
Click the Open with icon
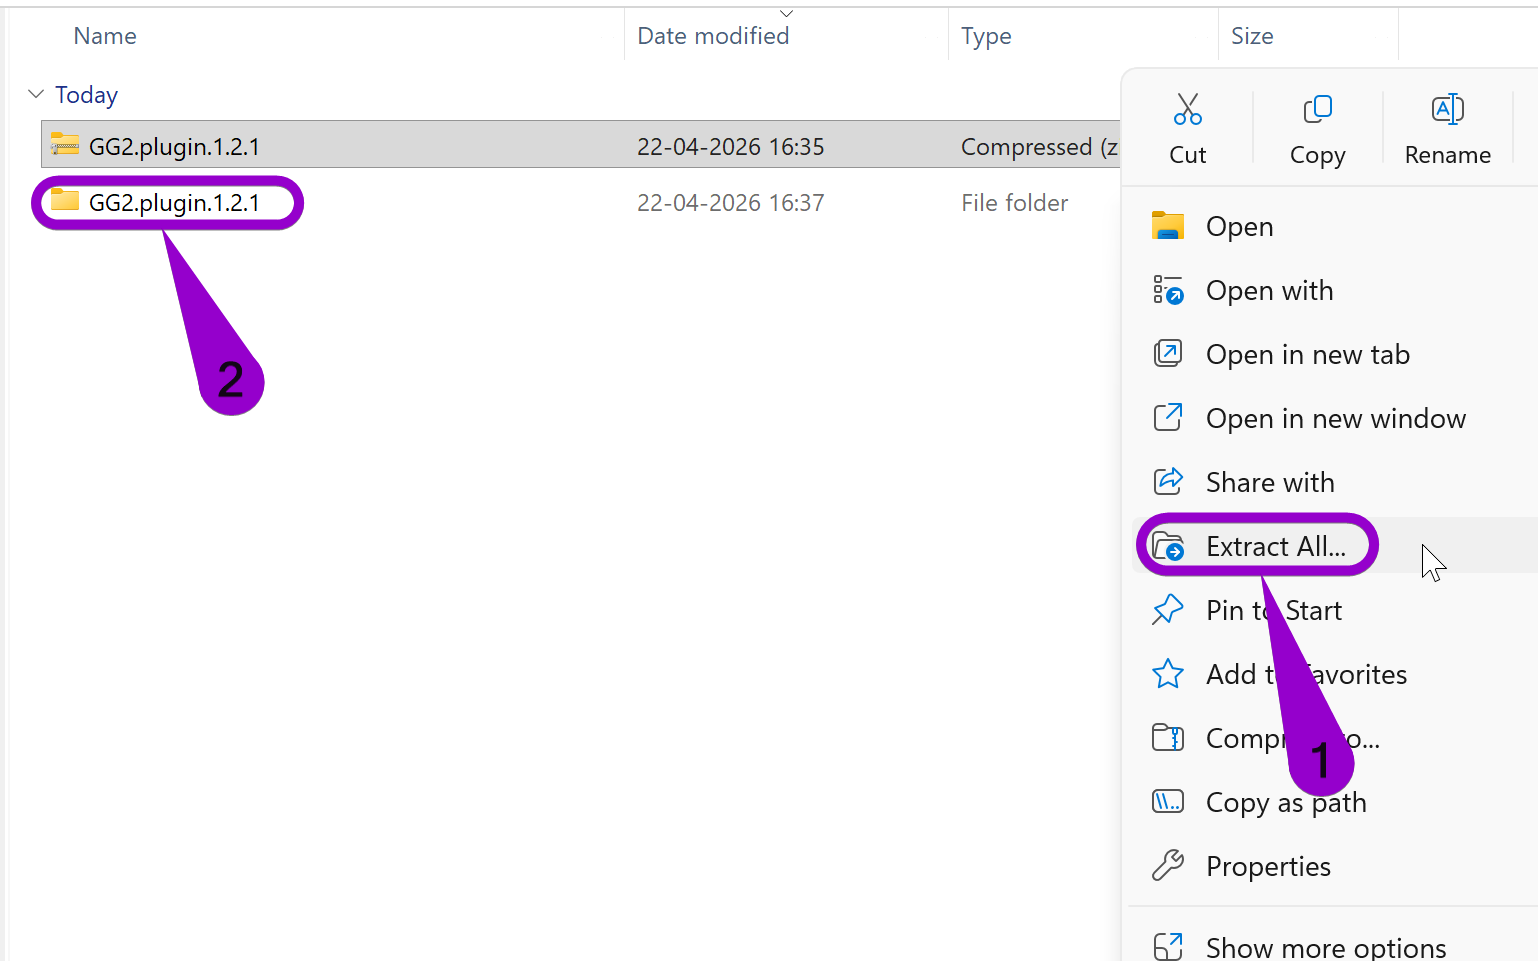tap(1168, 290)
